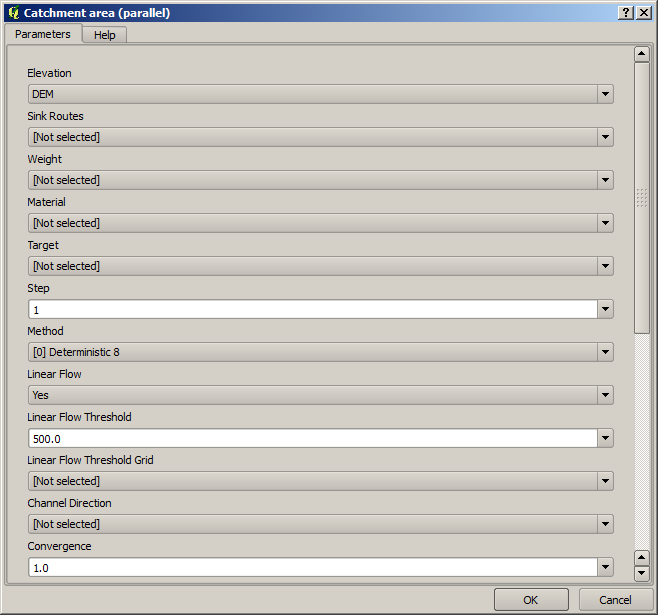Select the Parameters tab

click(43, 34)
